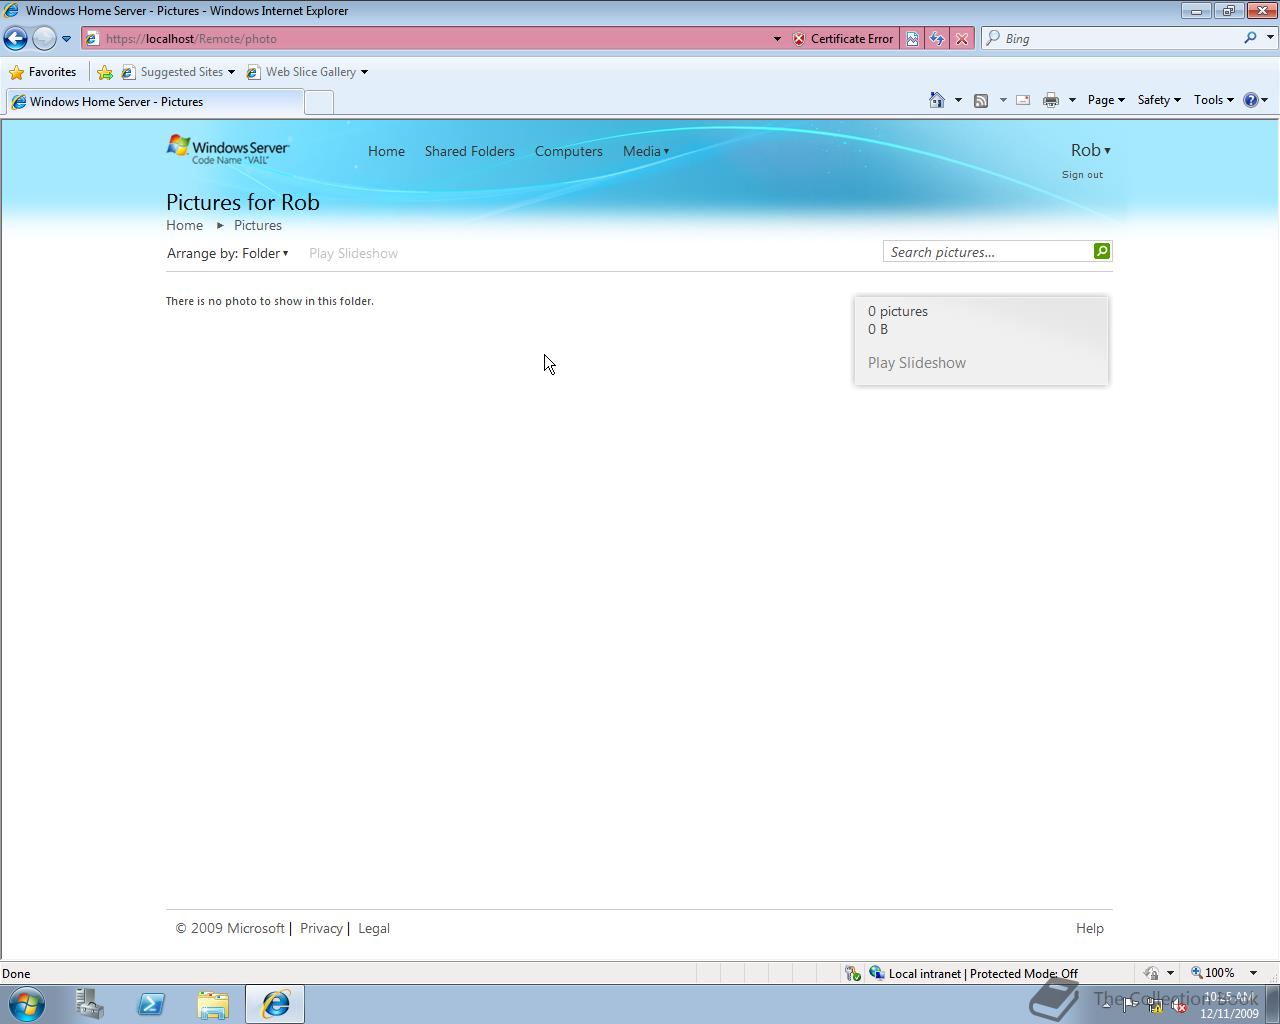Click the Certificate Error indicator
Image resolution: width=1280 pixels, height=1024 pixels.
843,39
